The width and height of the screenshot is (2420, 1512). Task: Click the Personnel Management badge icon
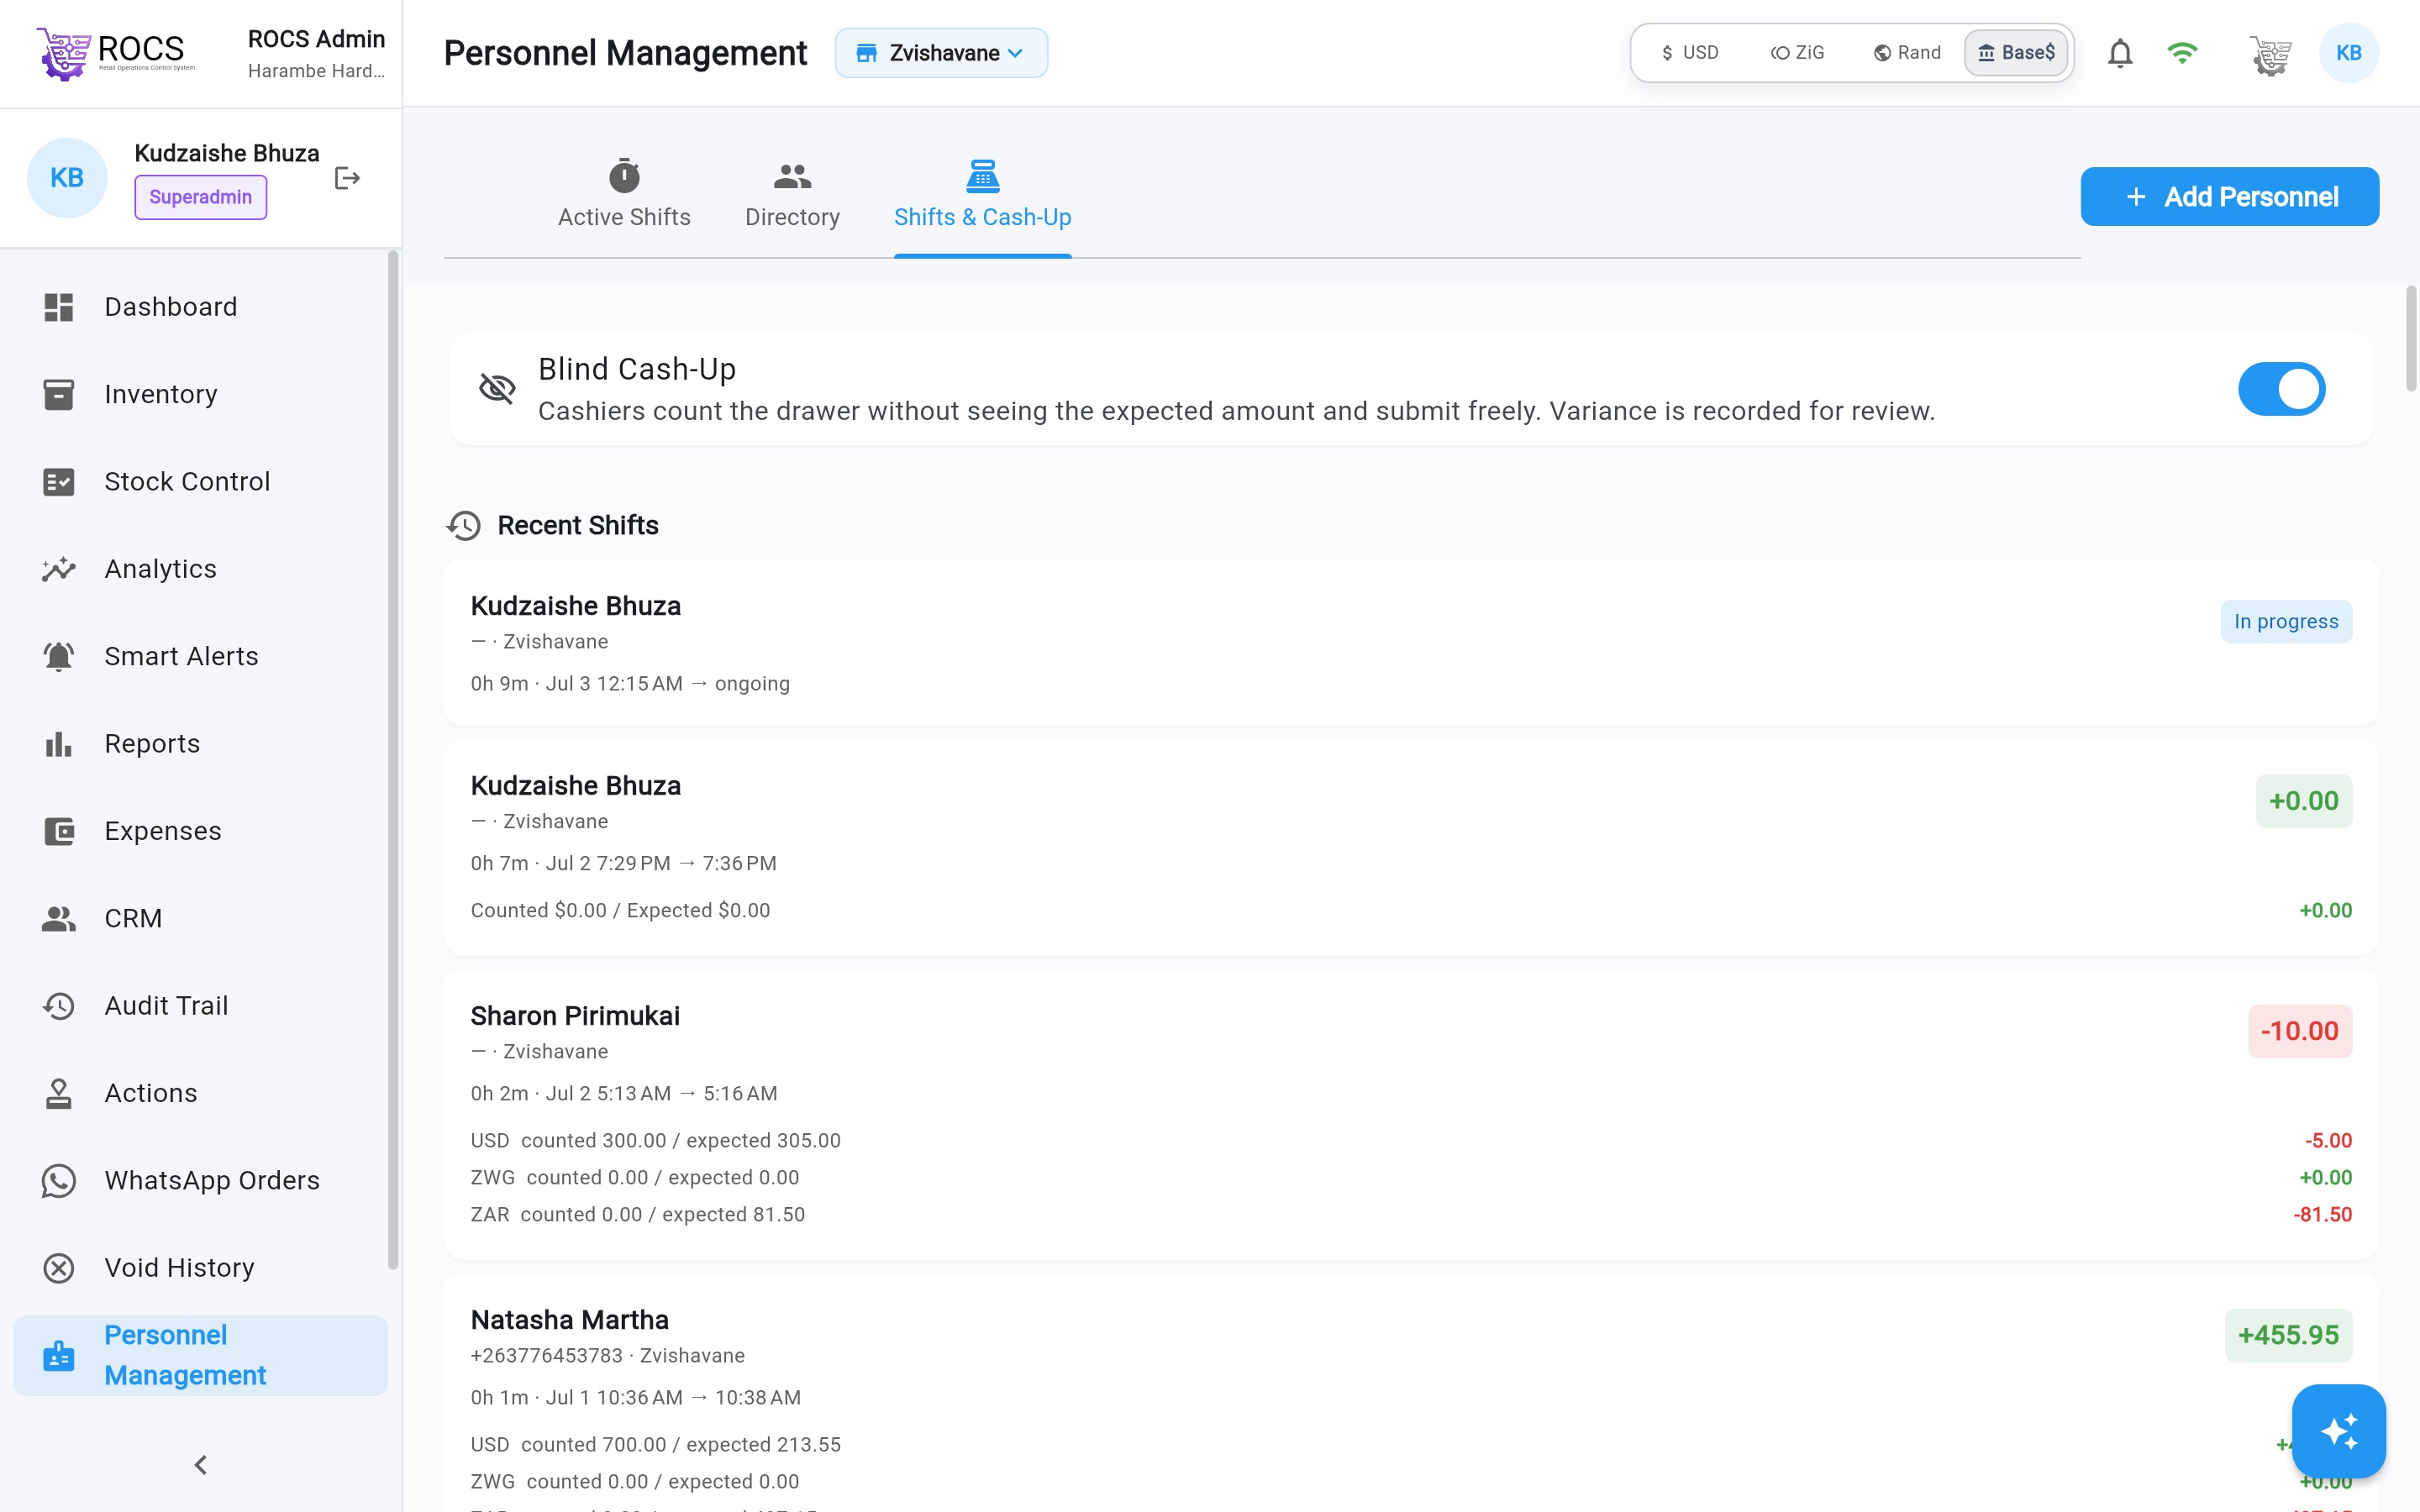[59, 1355]
